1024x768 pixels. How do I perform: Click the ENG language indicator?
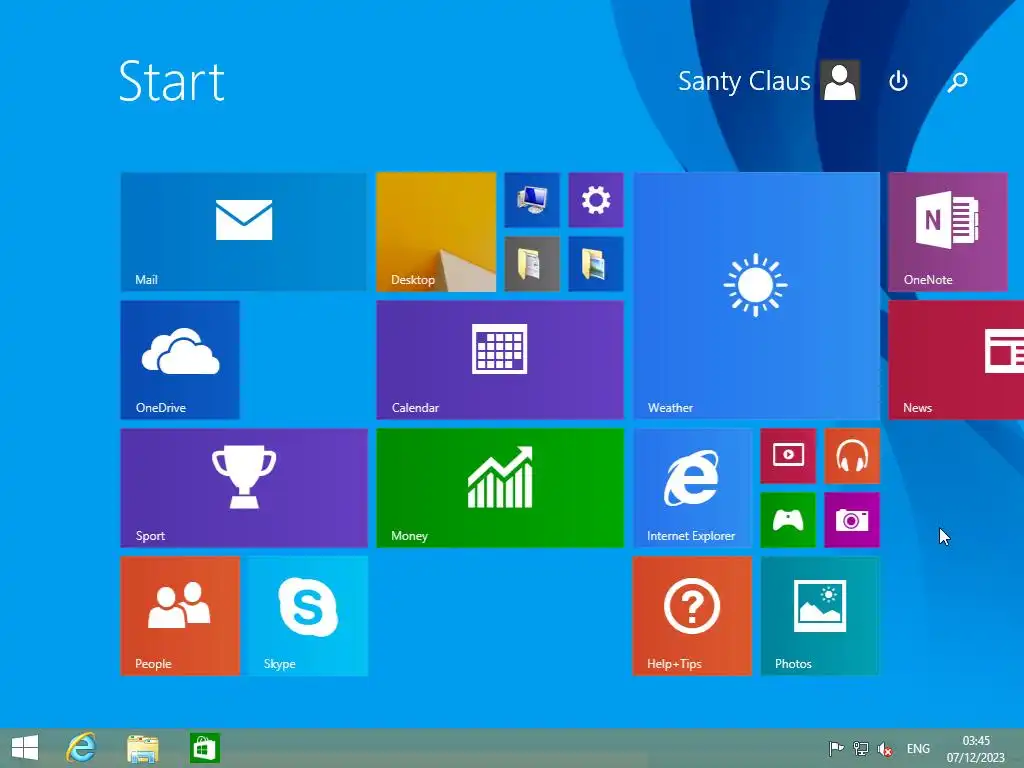[x=918, y=749]
